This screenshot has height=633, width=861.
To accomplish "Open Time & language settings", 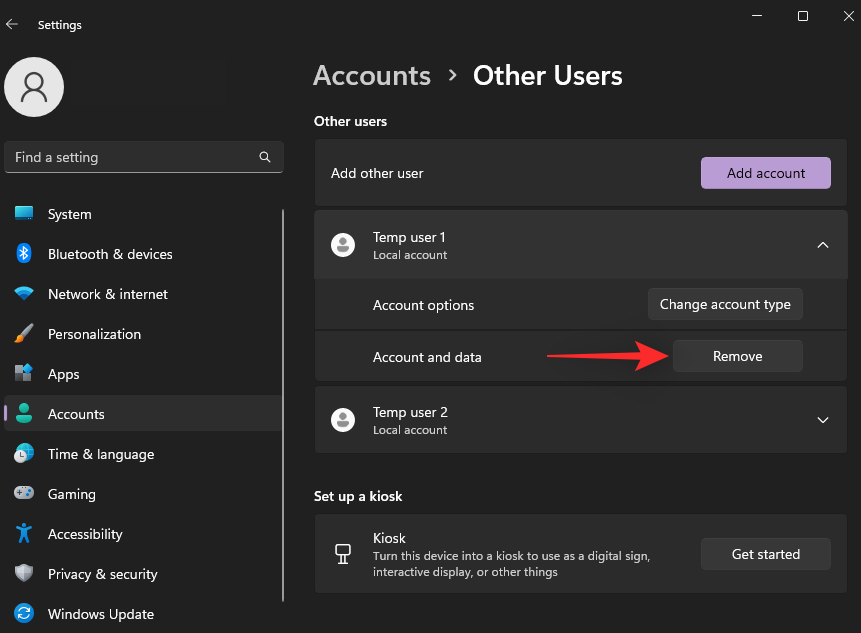I will coord(143,454).
